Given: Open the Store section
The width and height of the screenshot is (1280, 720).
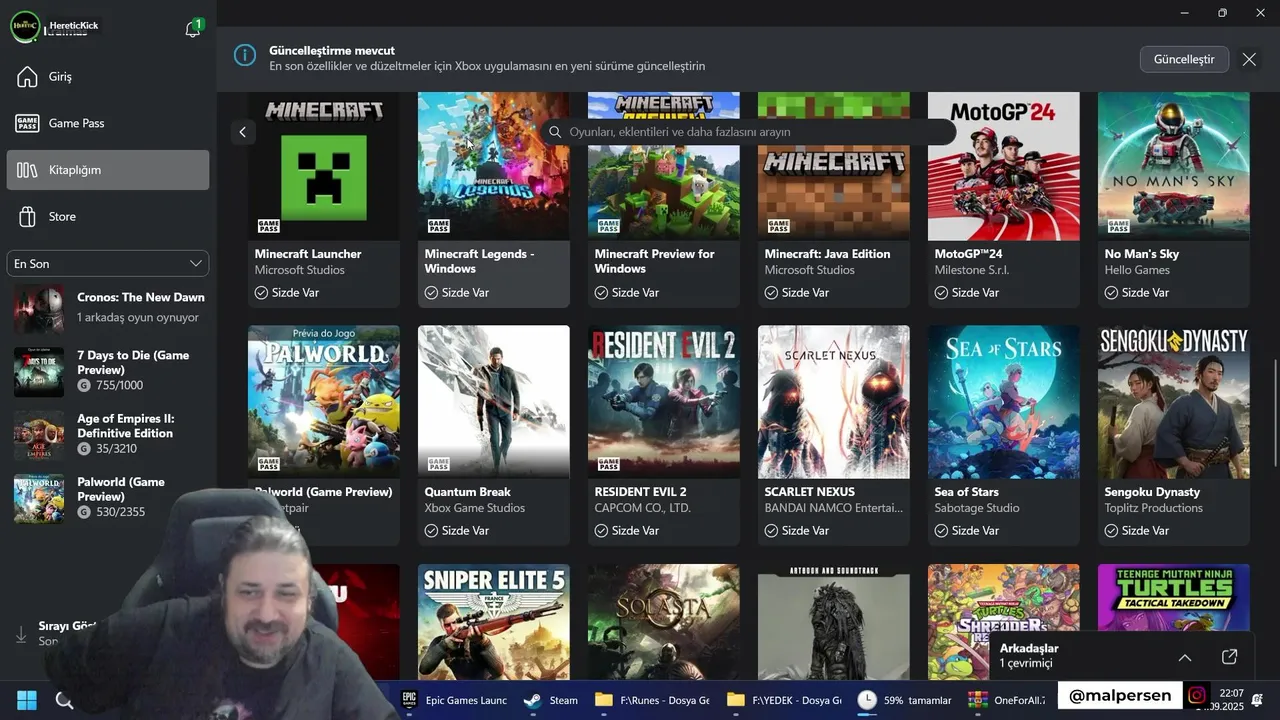Looking at the screenshot, I should [108, 216].
